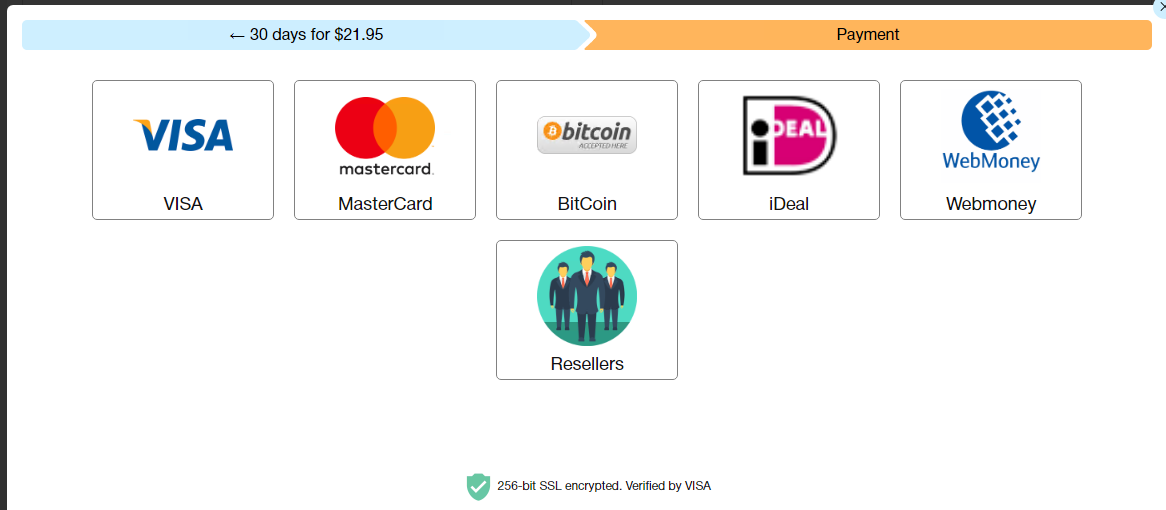
Task: Click the Resellers text label
Action: coord(587,364)
